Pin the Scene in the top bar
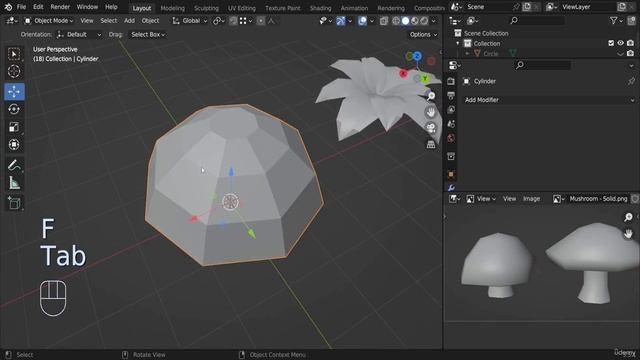Viewport: 640px width, 360px height. pyautogui.click(x=516, y=7)
